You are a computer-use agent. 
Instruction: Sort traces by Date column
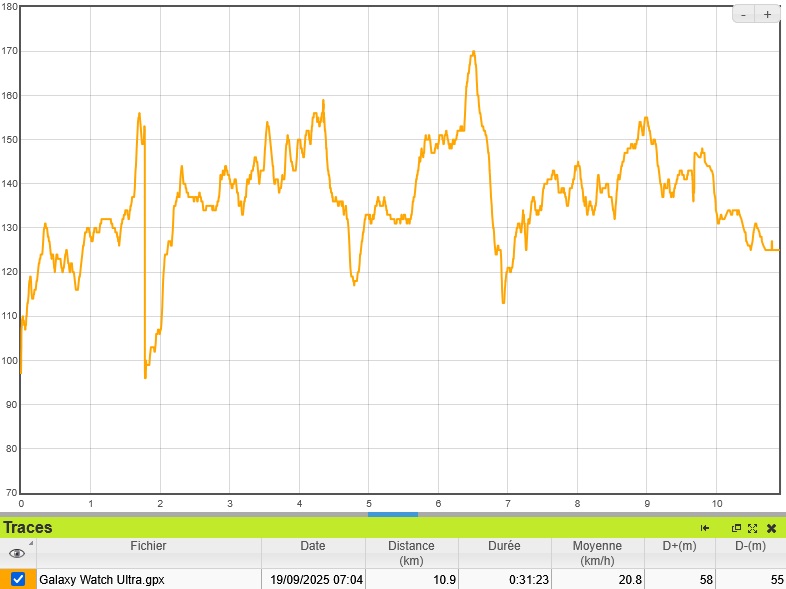click(x=312, y=546)
